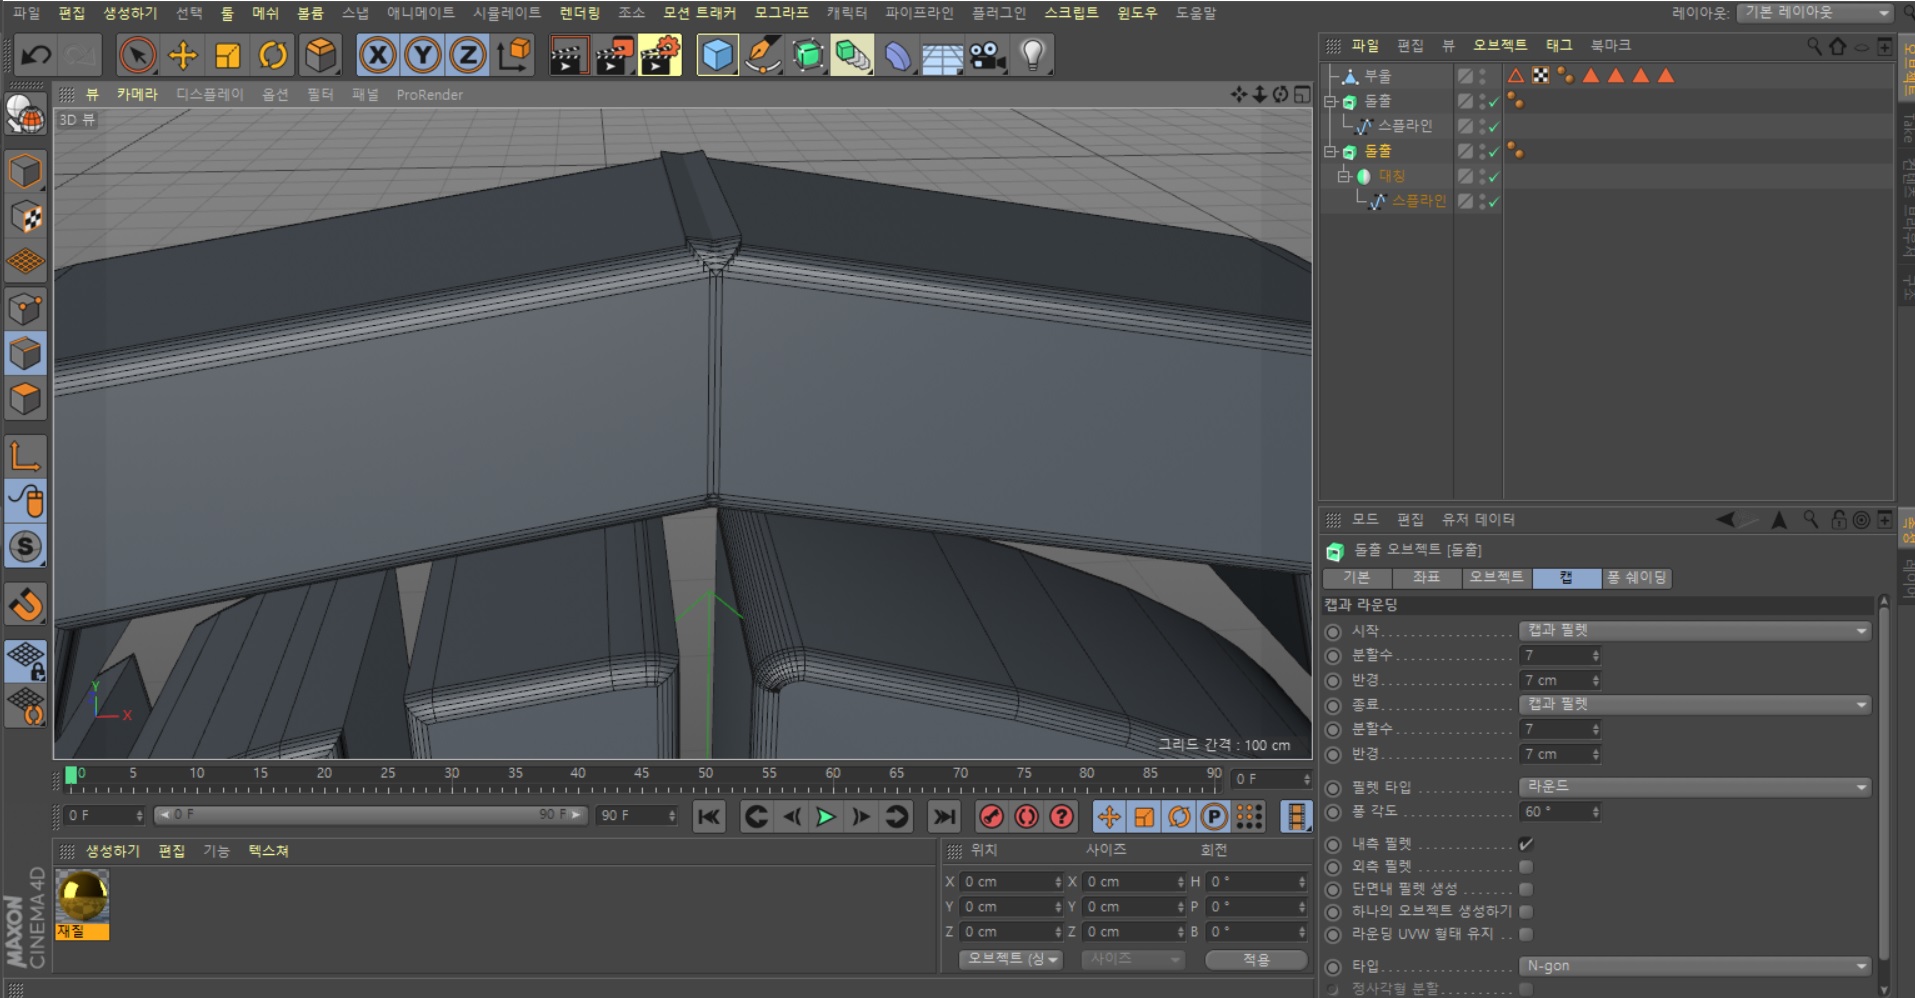Add a Cube primitive object
Screen dimensions: 1915x998
717,56
